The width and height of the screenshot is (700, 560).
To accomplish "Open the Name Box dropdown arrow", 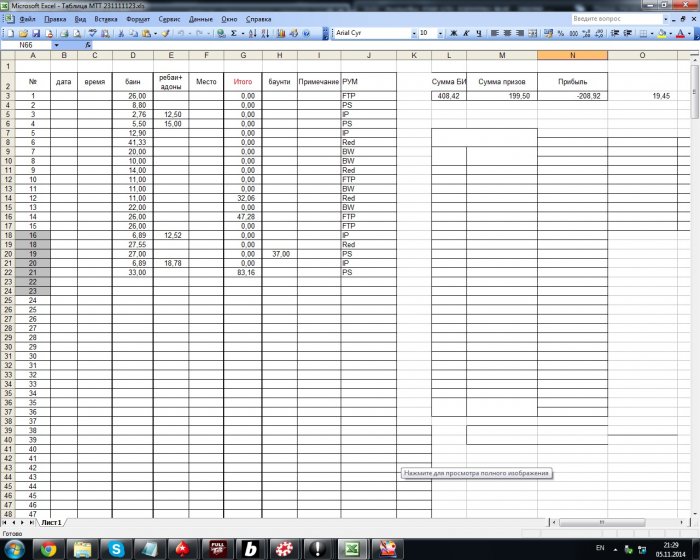I will (x=56, y=45).
